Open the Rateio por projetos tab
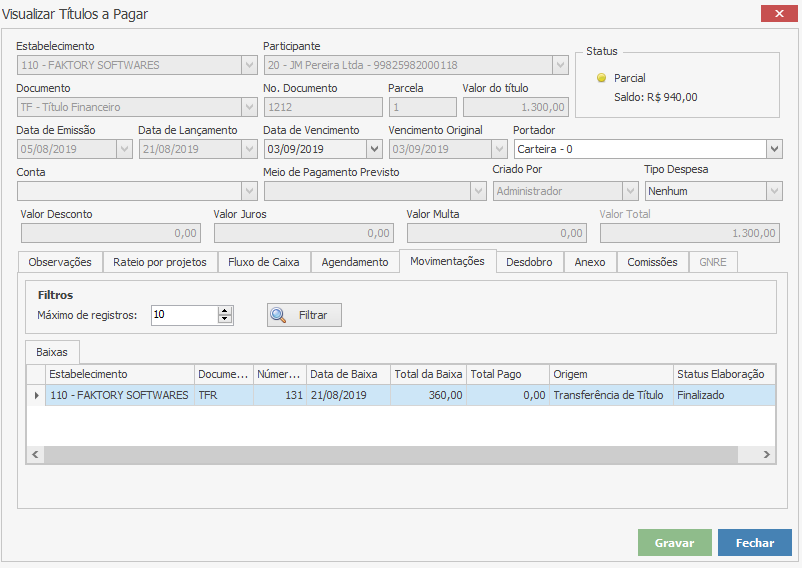The image size is (802, 568). (x=160, y=262)
